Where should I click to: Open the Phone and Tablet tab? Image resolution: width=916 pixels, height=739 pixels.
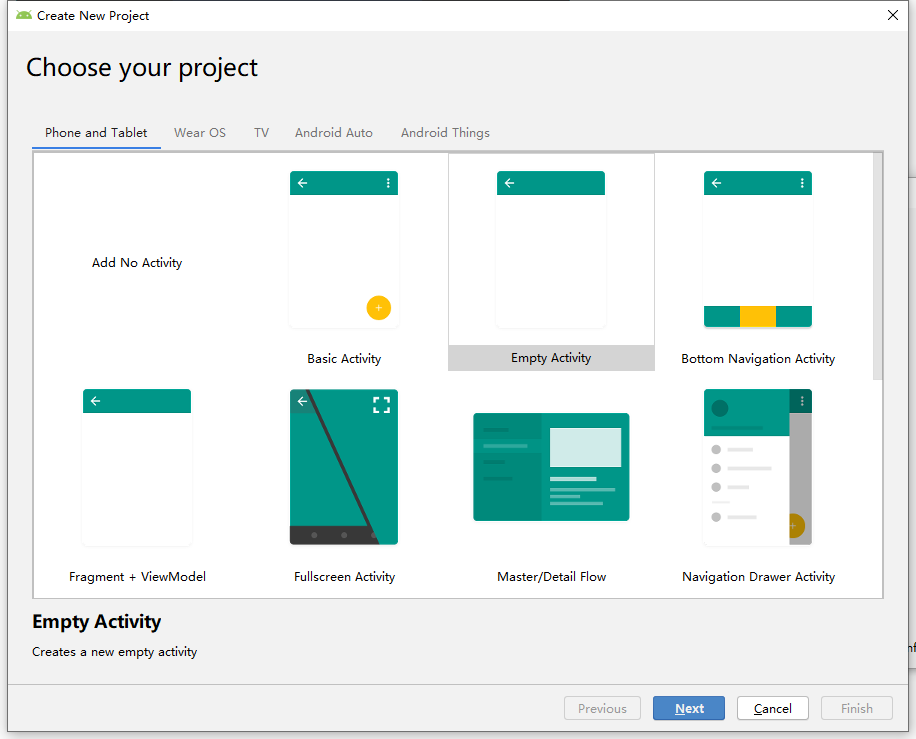pyautogui.click(x=96, y=133)
